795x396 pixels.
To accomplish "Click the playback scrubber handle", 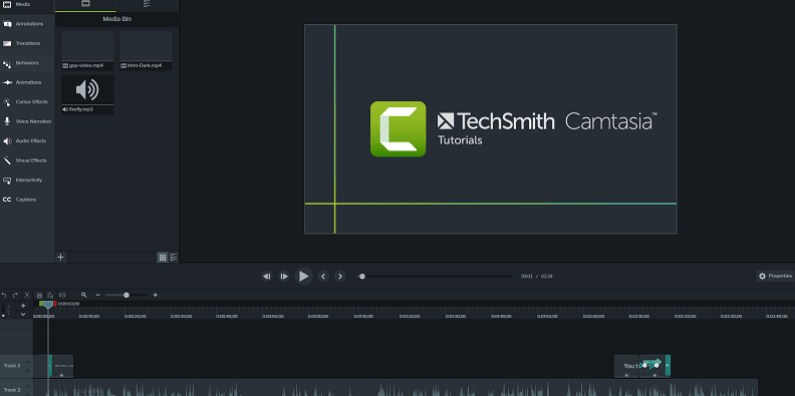I will click(x=362, y=276).
